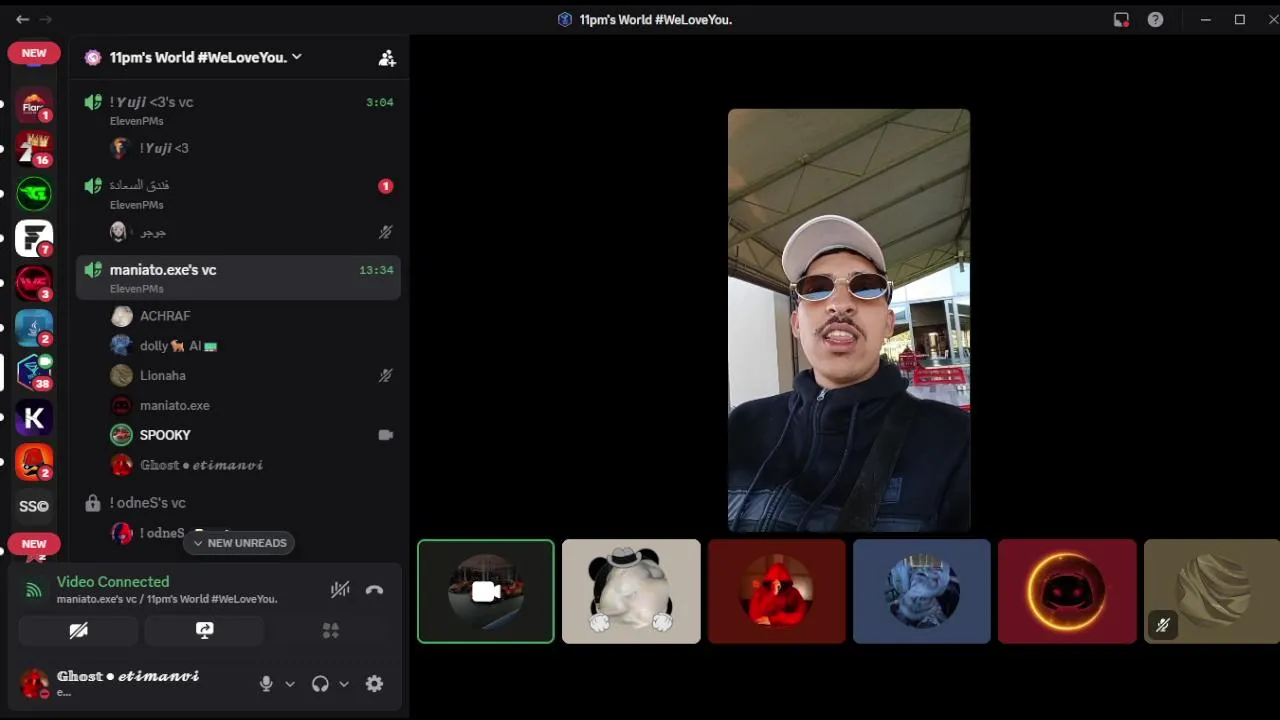1280x720 pixels.
Task: Share your screen
Action: click(204, 630)
